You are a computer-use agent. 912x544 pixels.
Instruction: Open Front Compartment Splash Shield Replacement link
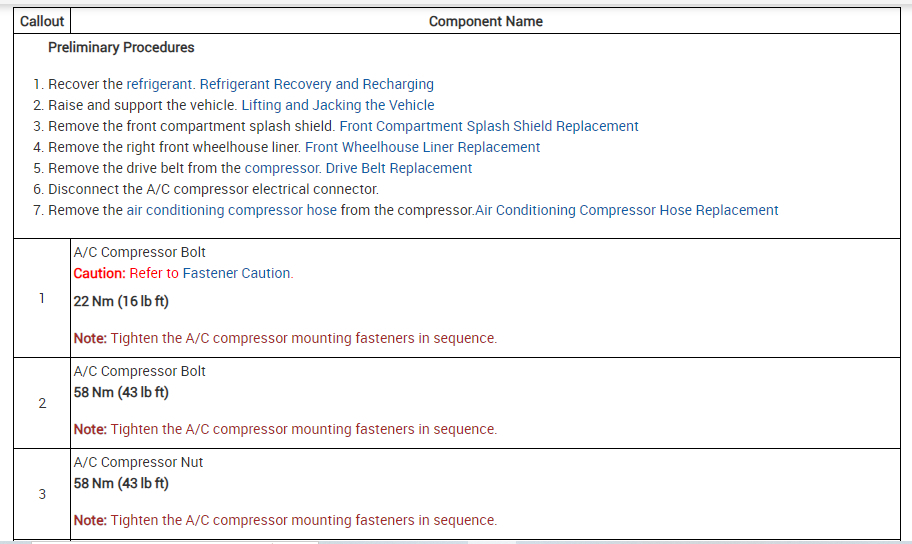(489, 126)
